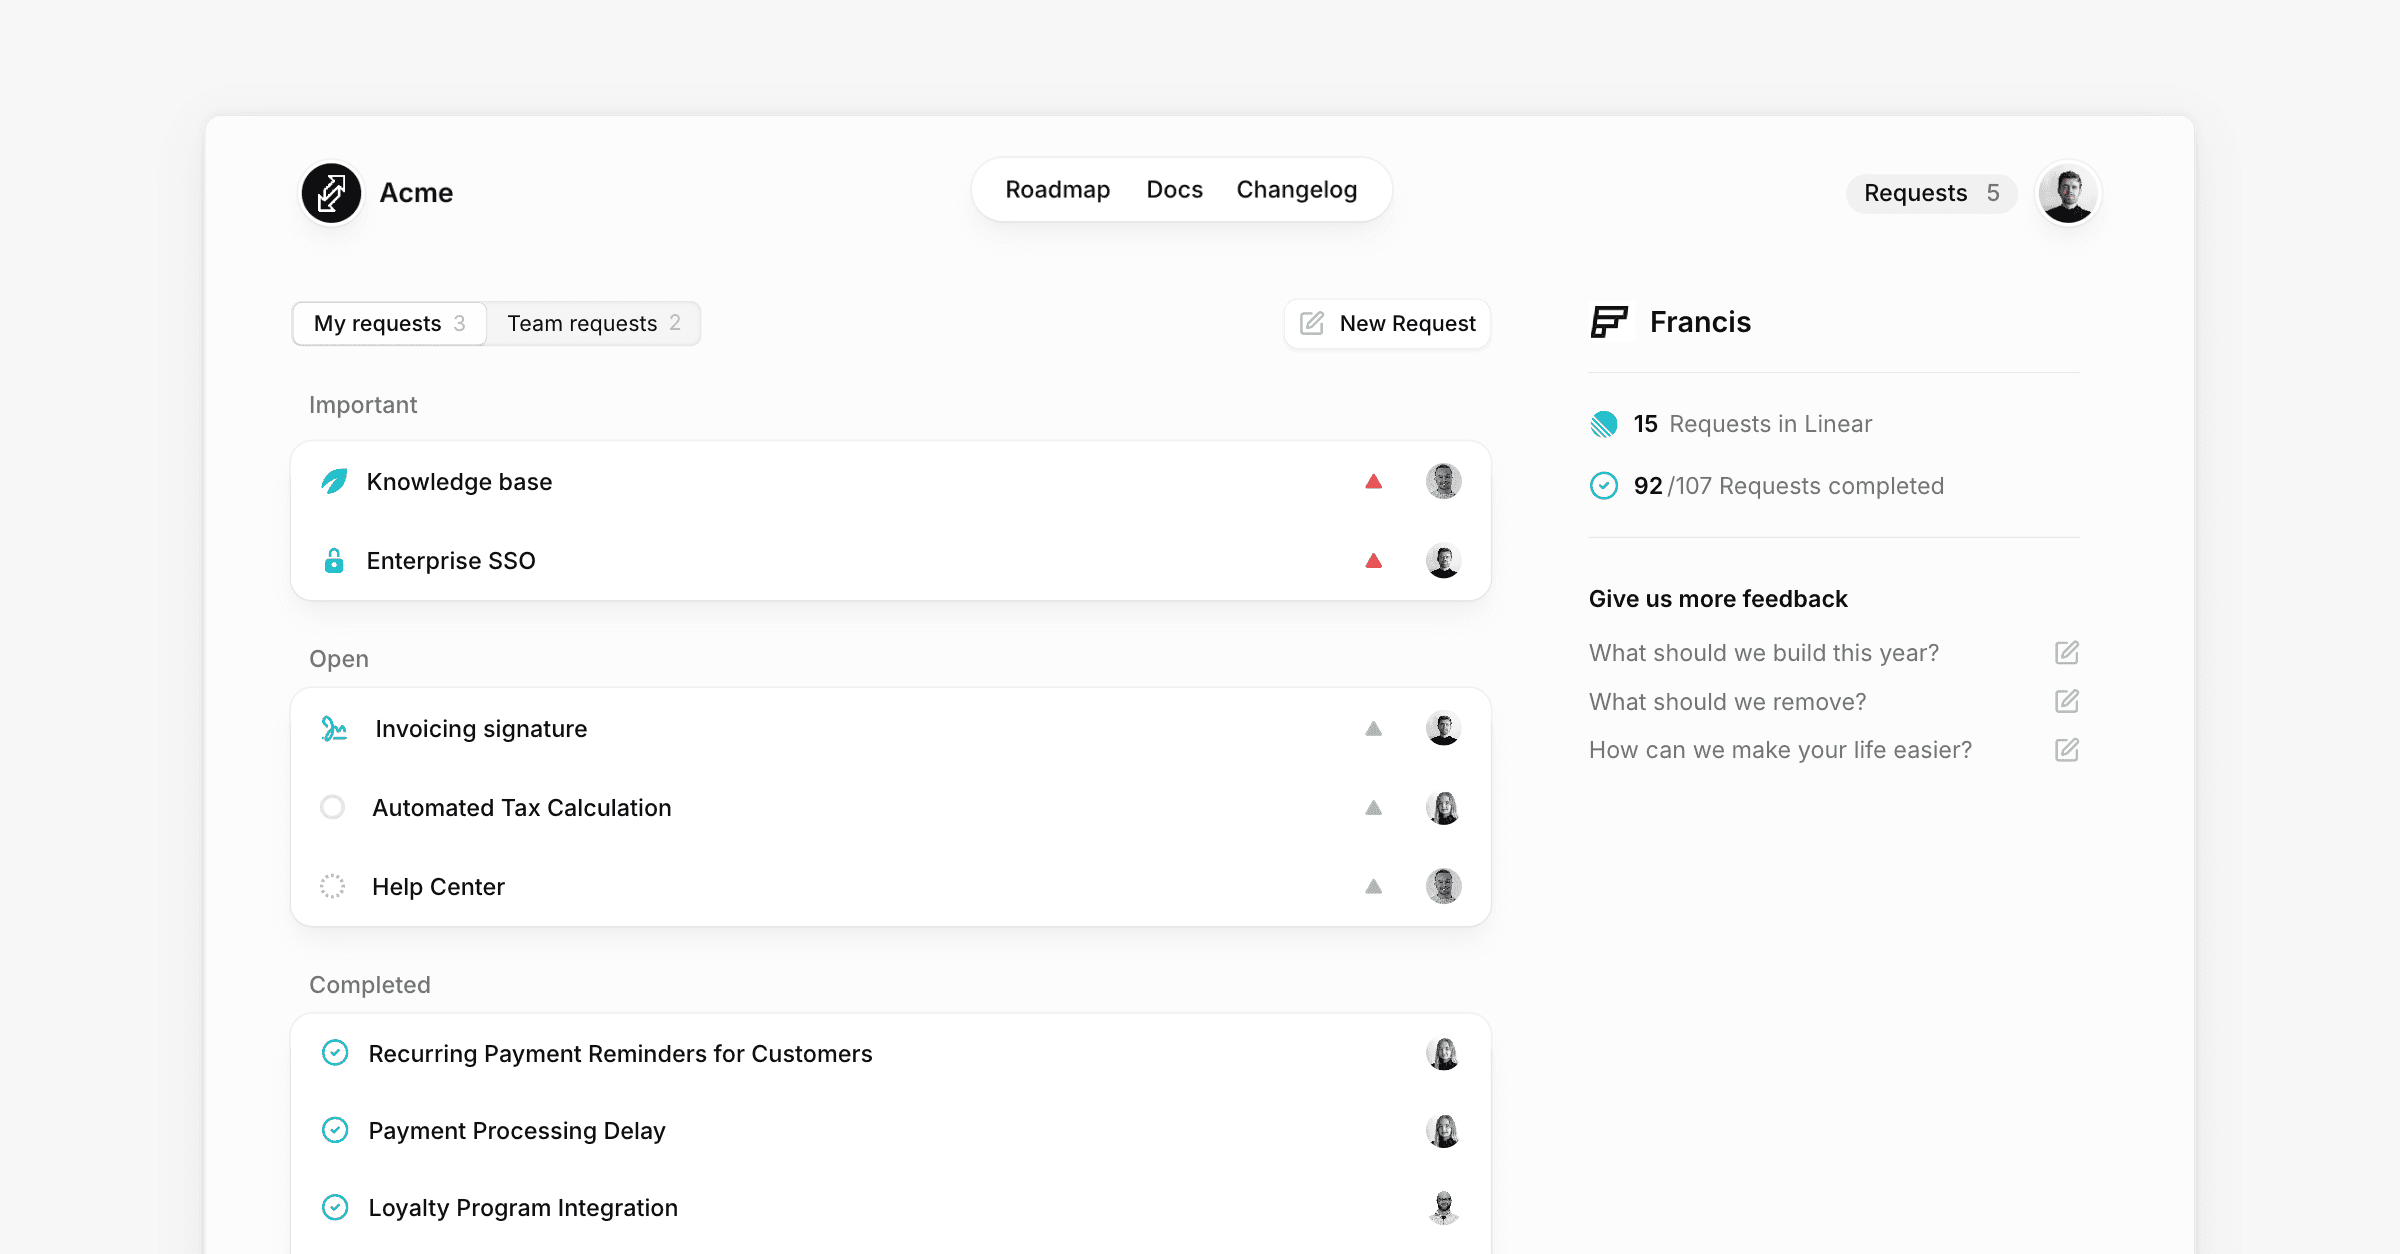The width and height of the screenshot is (2400, 1254).
Task: Click the Help Center dotted status circle
Action: click(332, 886)
